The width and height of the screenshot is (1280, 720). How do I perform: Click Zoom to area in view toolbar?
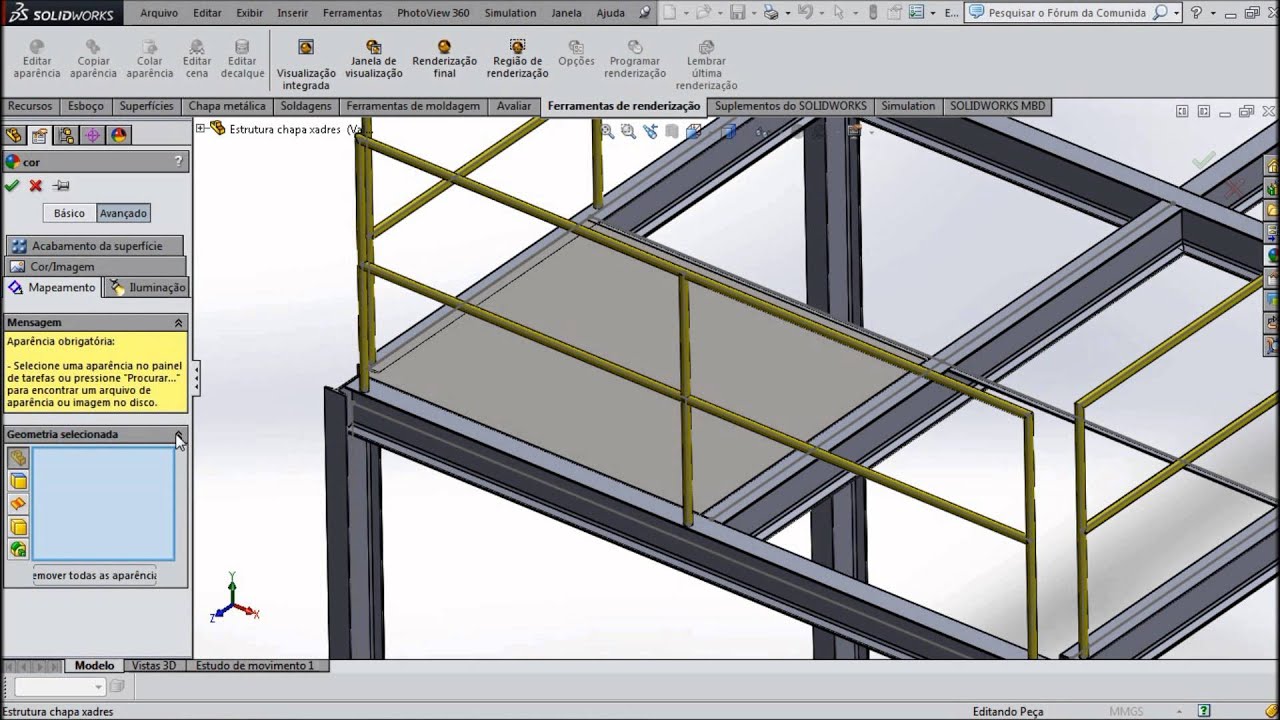coord(628,131)
